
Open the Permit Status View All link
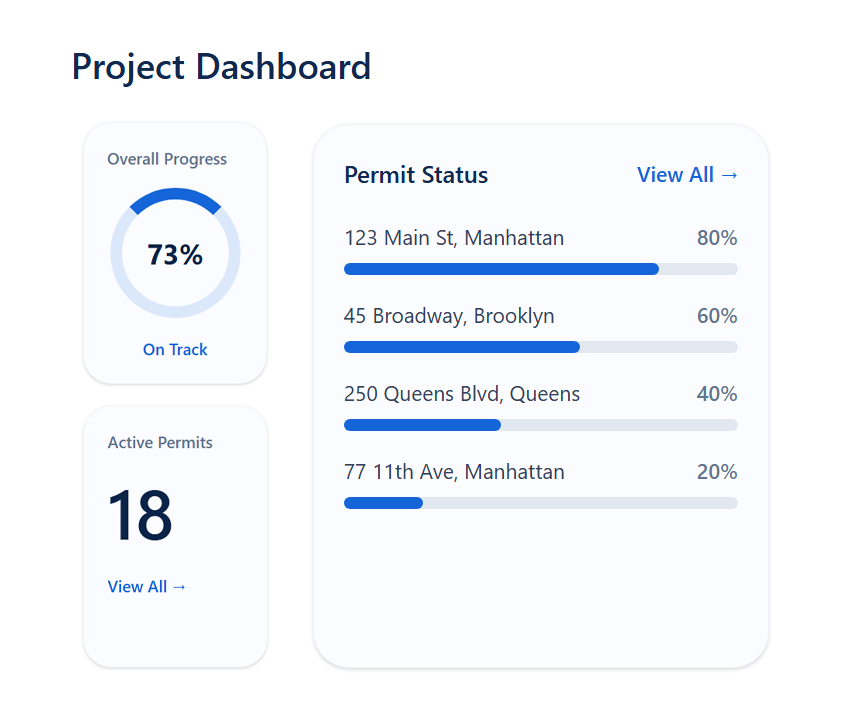tap(687, 175)
